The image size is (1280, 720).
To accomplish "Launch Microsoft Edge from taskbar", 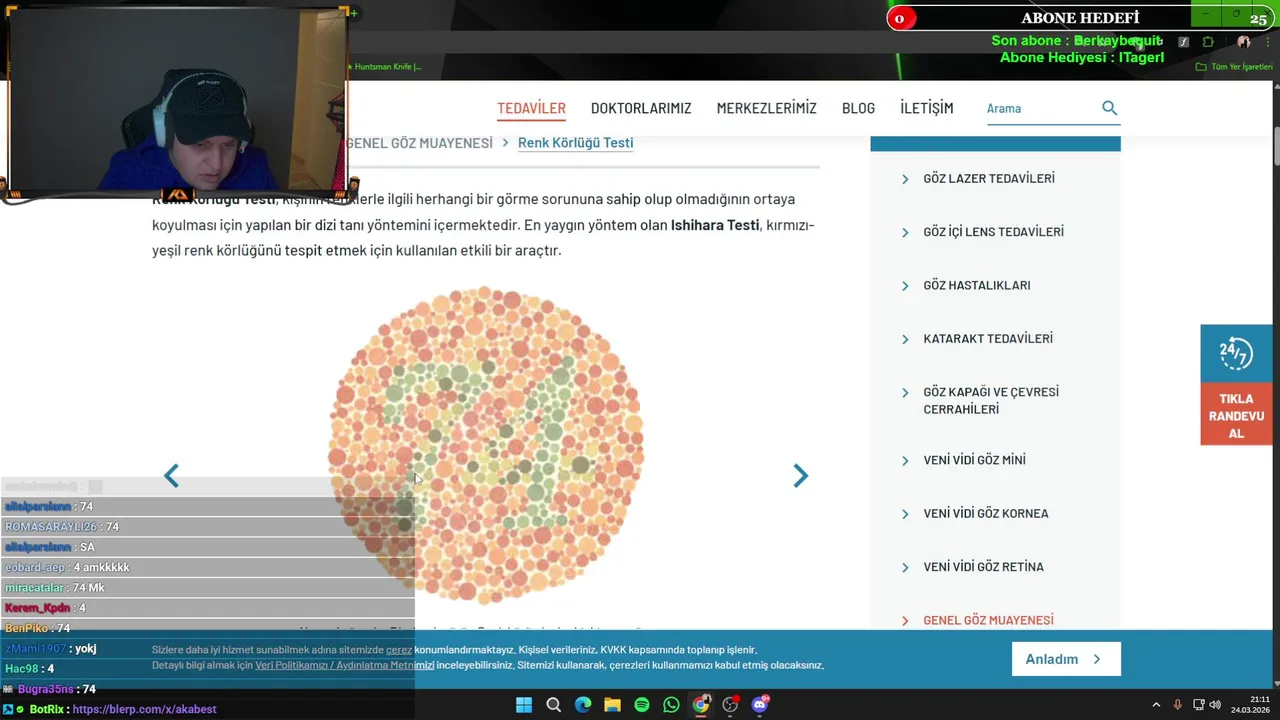I will (583, 705).
